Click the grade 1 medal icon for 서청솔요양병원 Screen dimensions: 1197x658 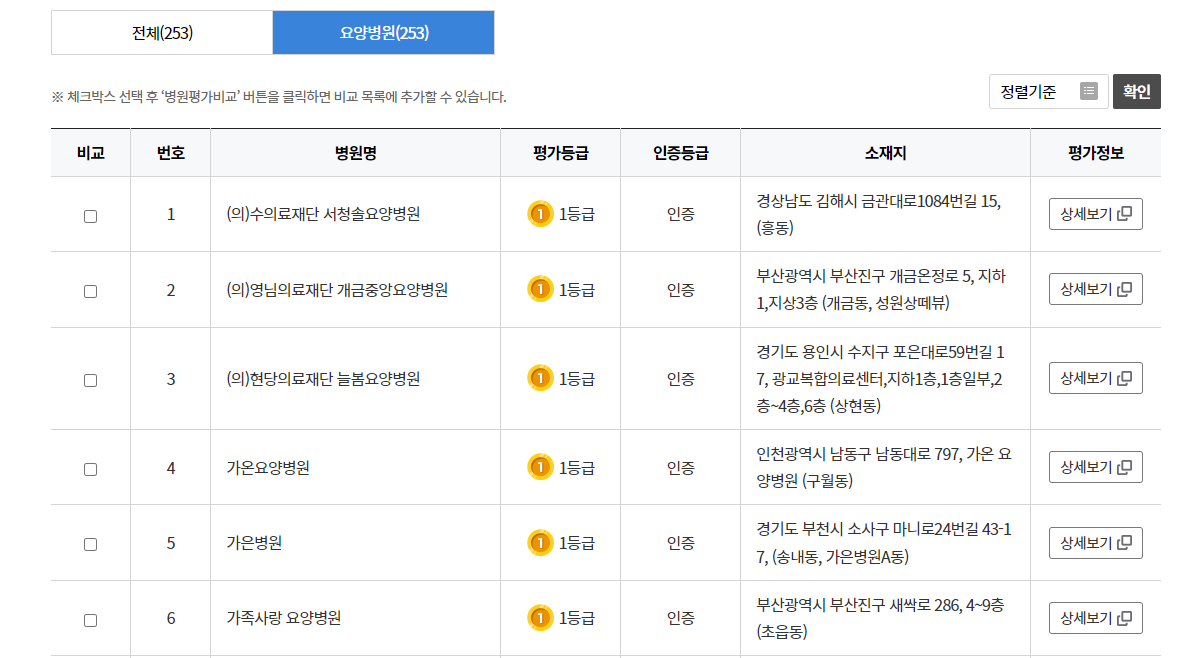[x=540, y=214]
